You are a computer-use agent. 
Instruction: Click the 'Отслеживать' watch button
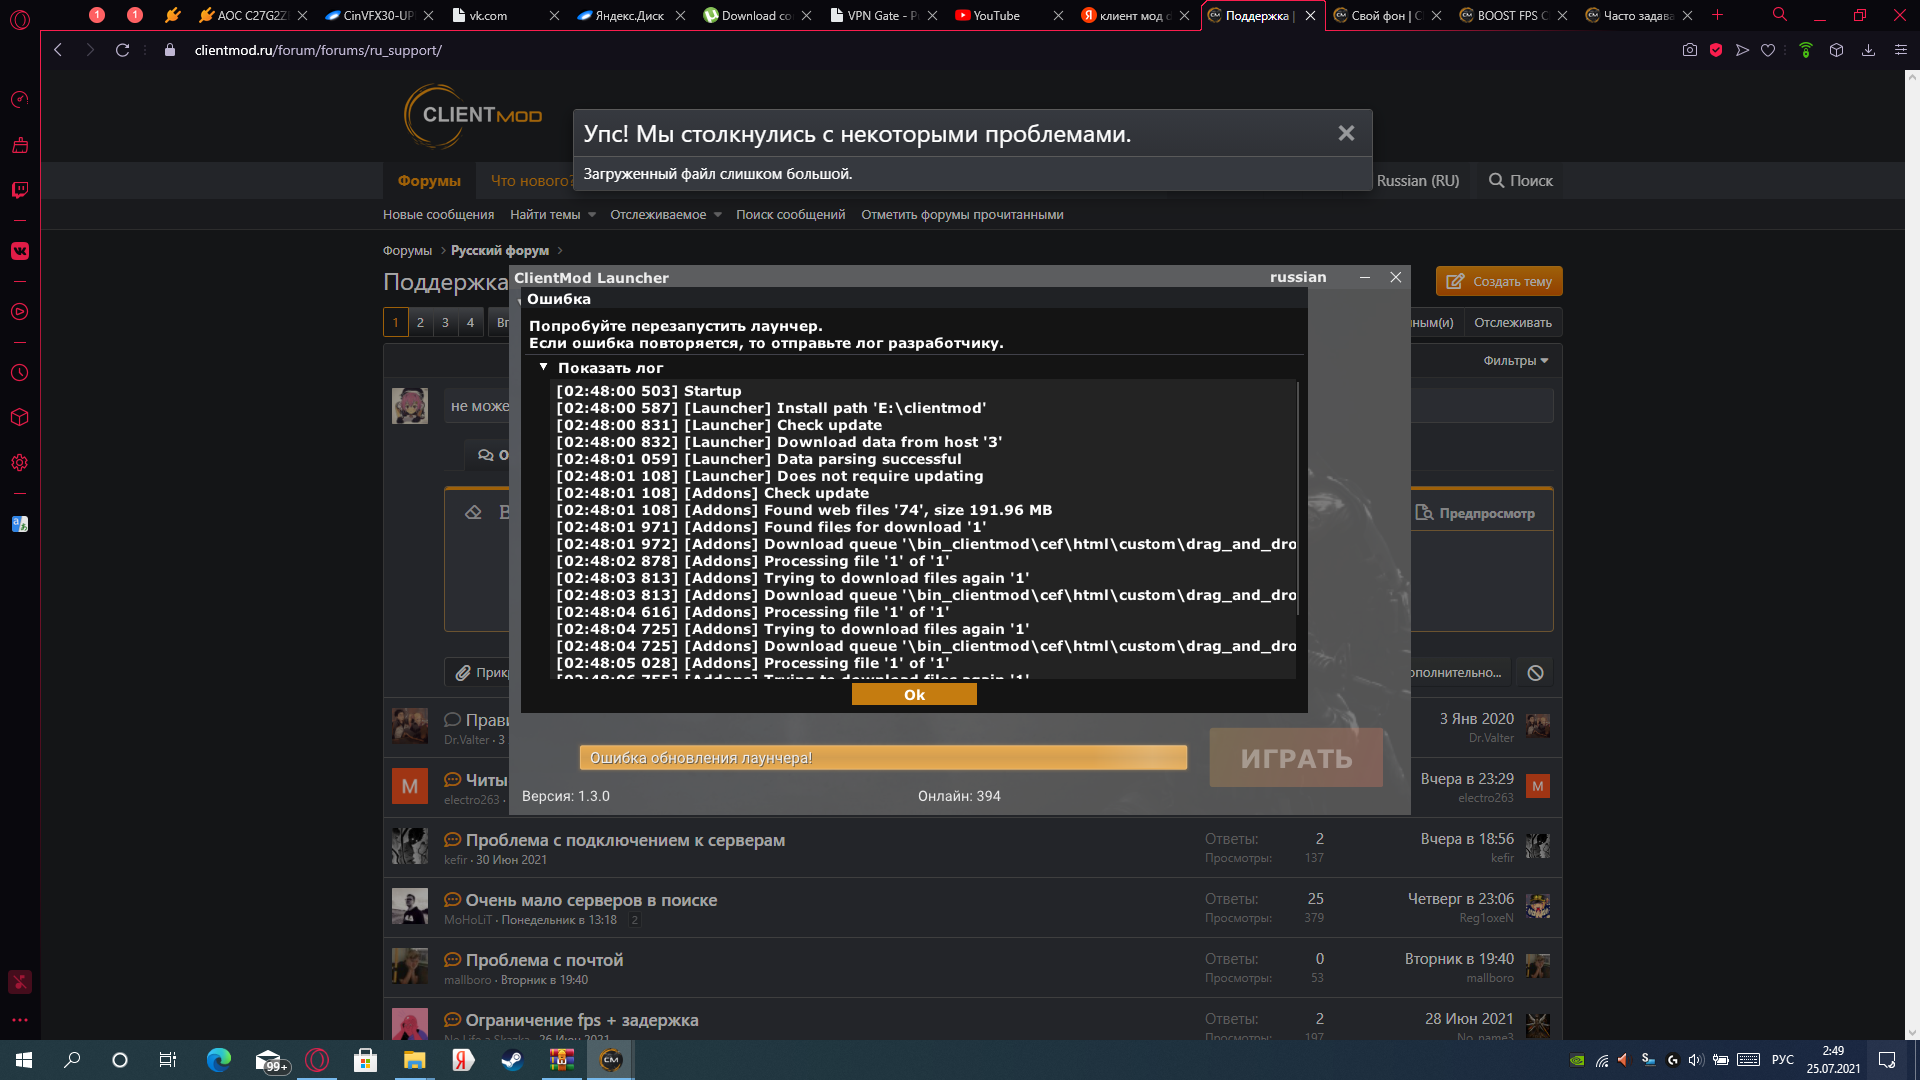coord(1512,323)
